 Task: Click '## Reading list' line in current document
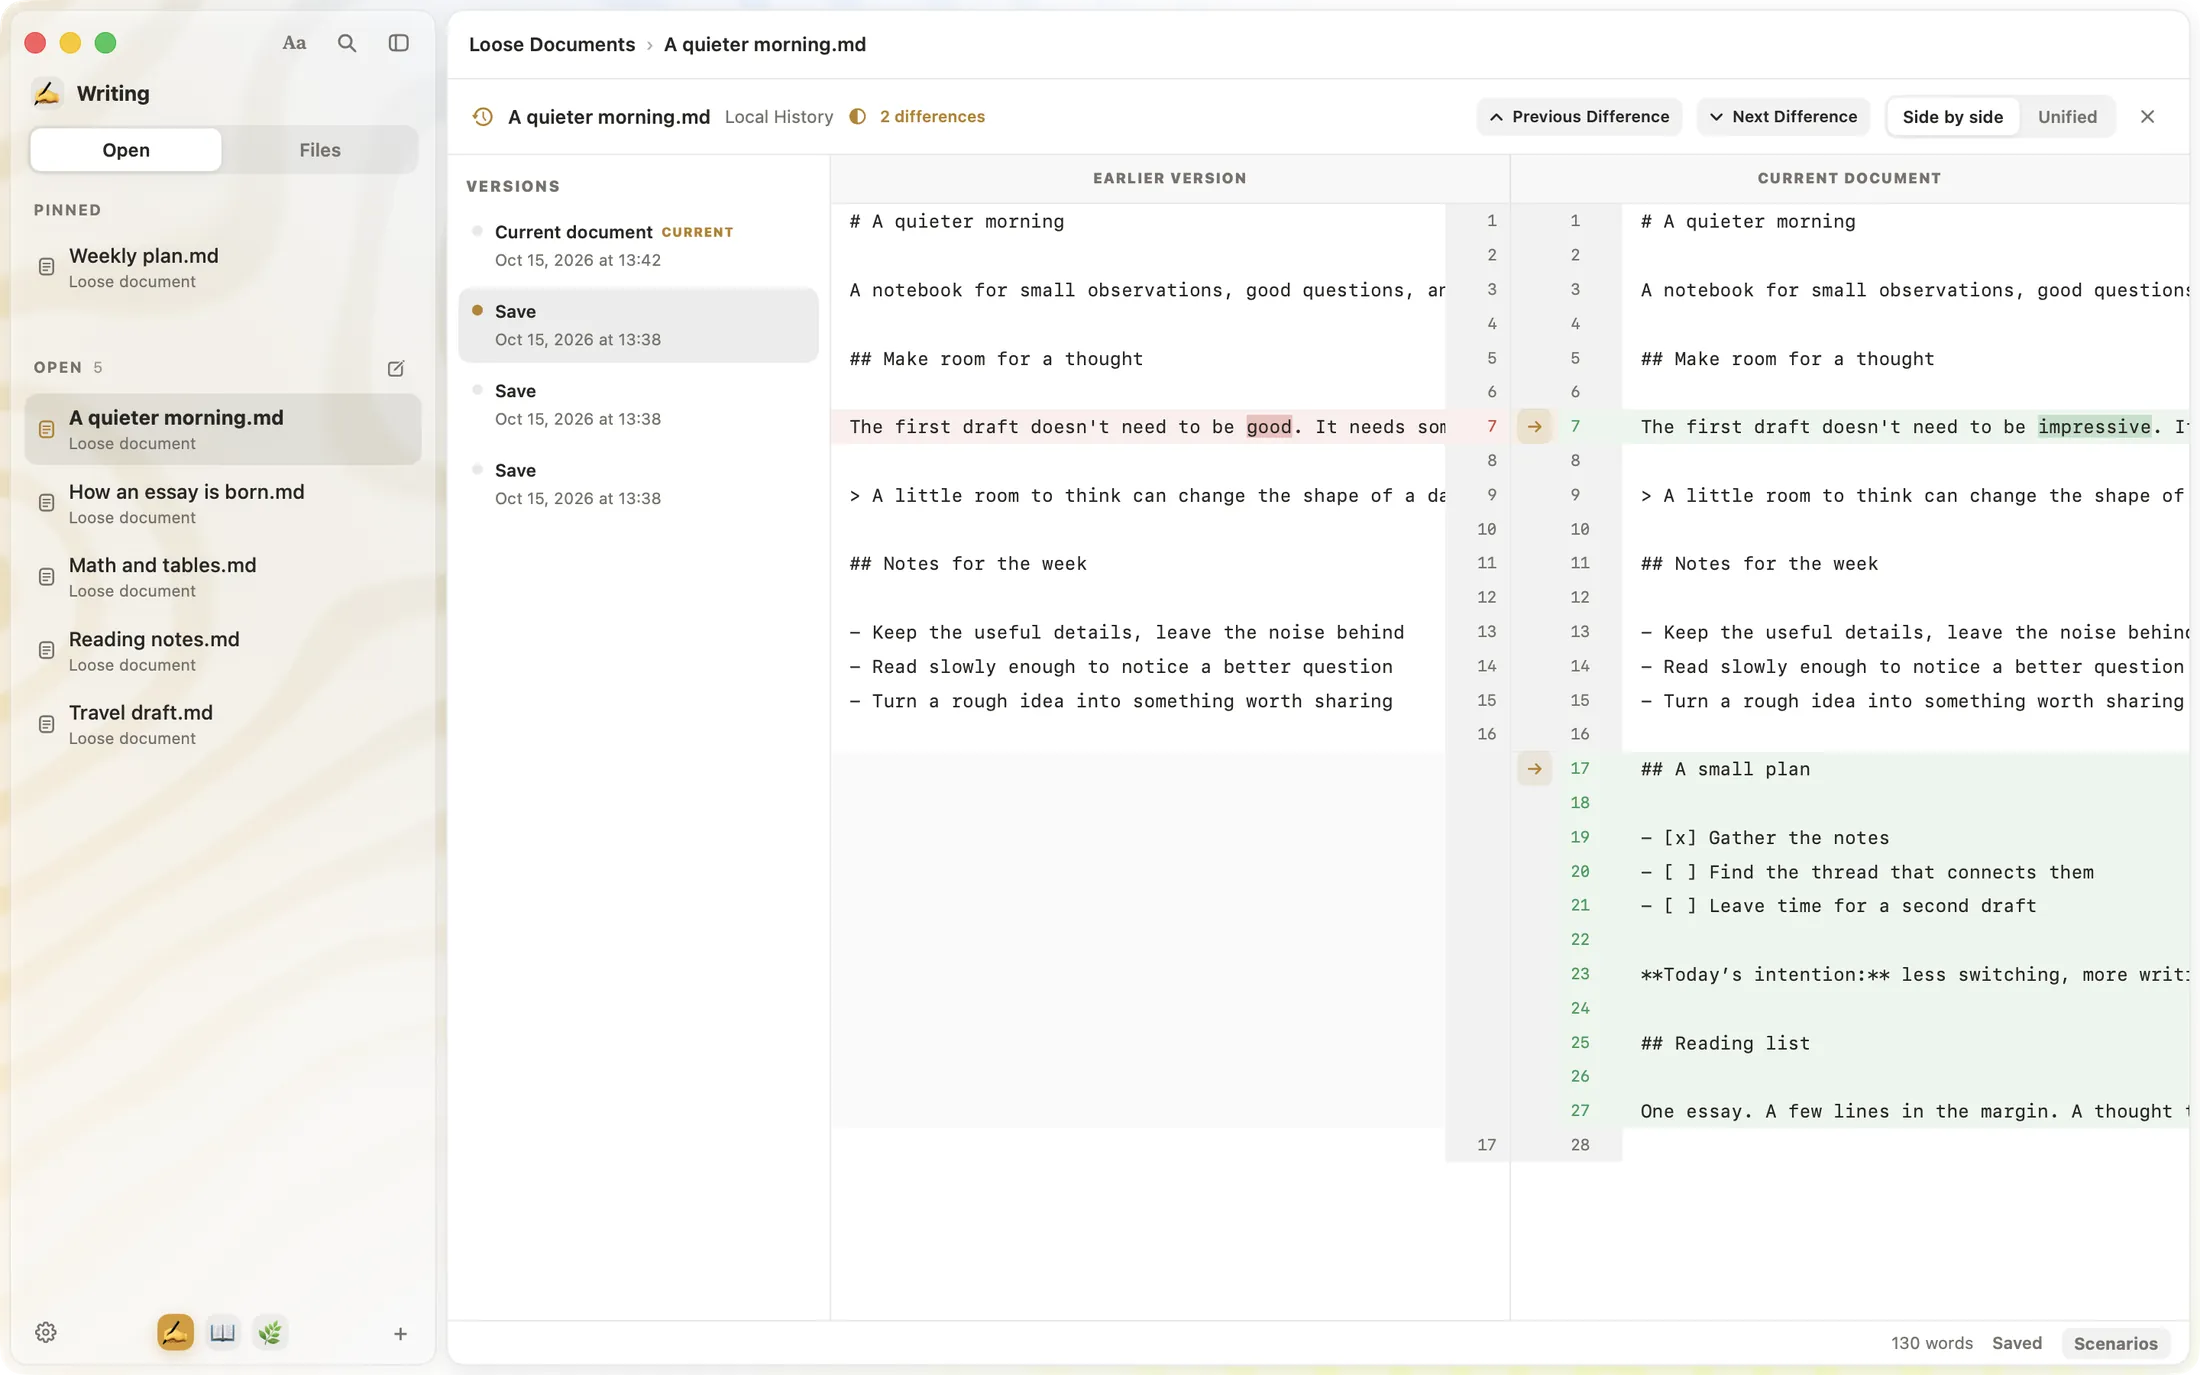point(1725,1043)
